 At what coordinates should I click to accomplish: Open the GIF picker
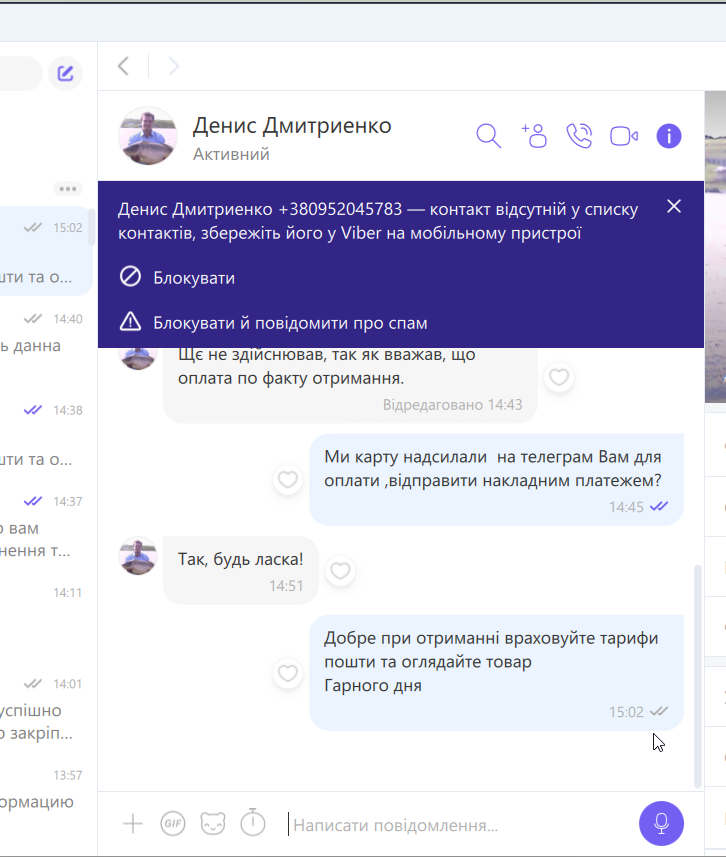173,824
